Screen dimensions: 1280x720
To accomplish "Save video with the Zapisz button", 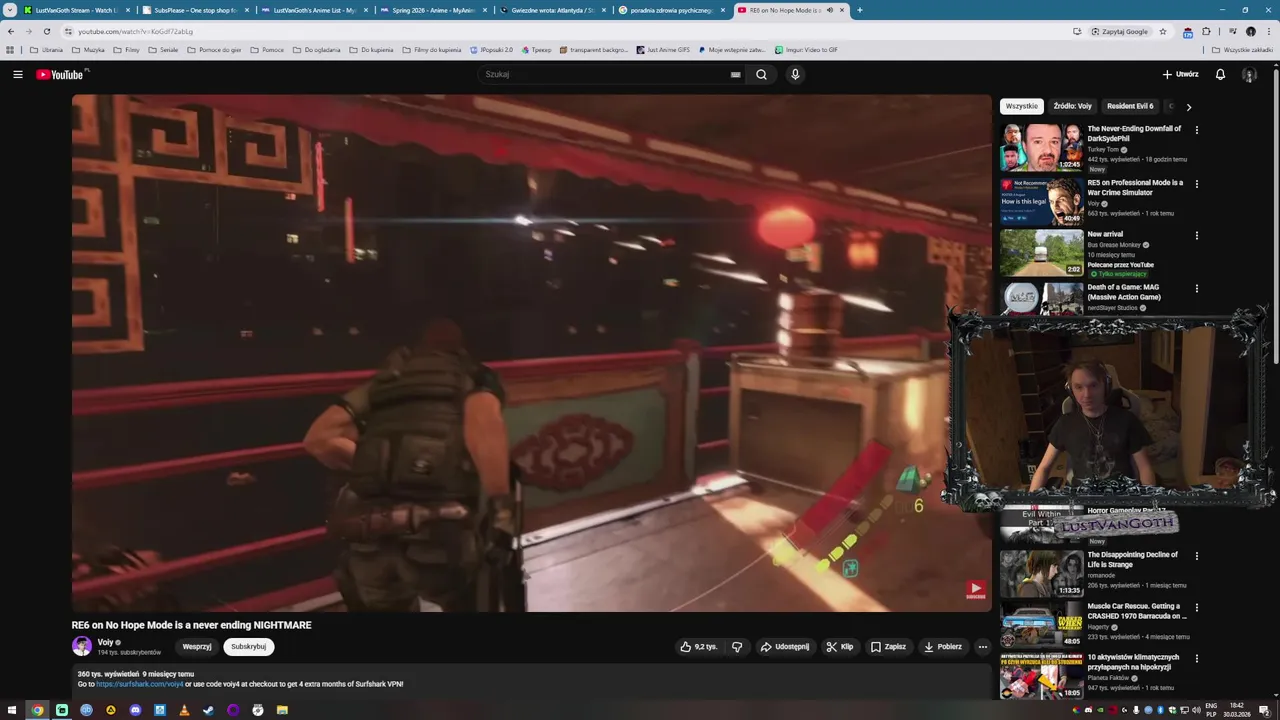I will 888,647.
